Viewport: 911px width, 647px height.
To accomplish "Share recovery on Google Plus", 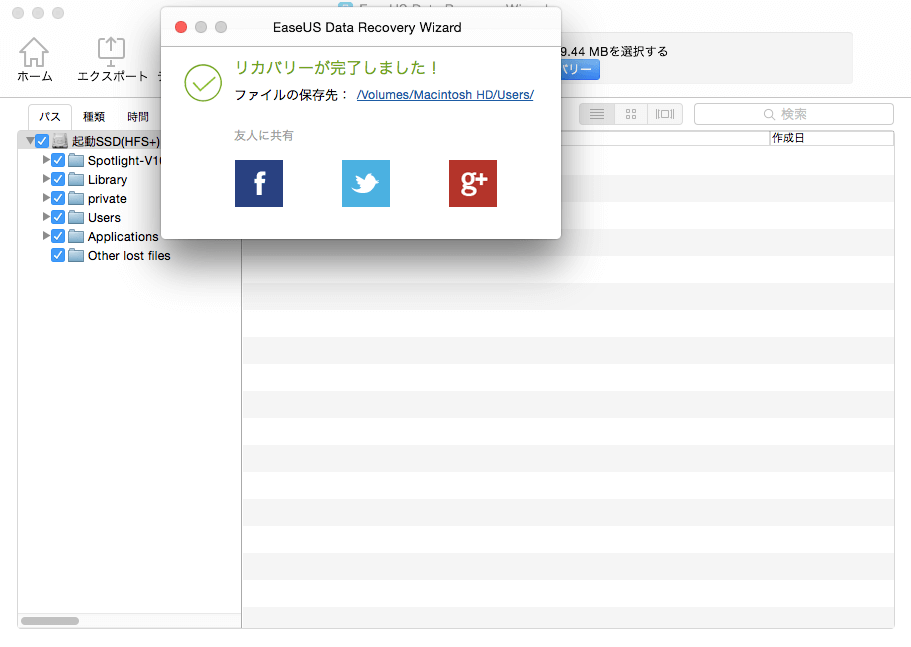I will point(473,184).
